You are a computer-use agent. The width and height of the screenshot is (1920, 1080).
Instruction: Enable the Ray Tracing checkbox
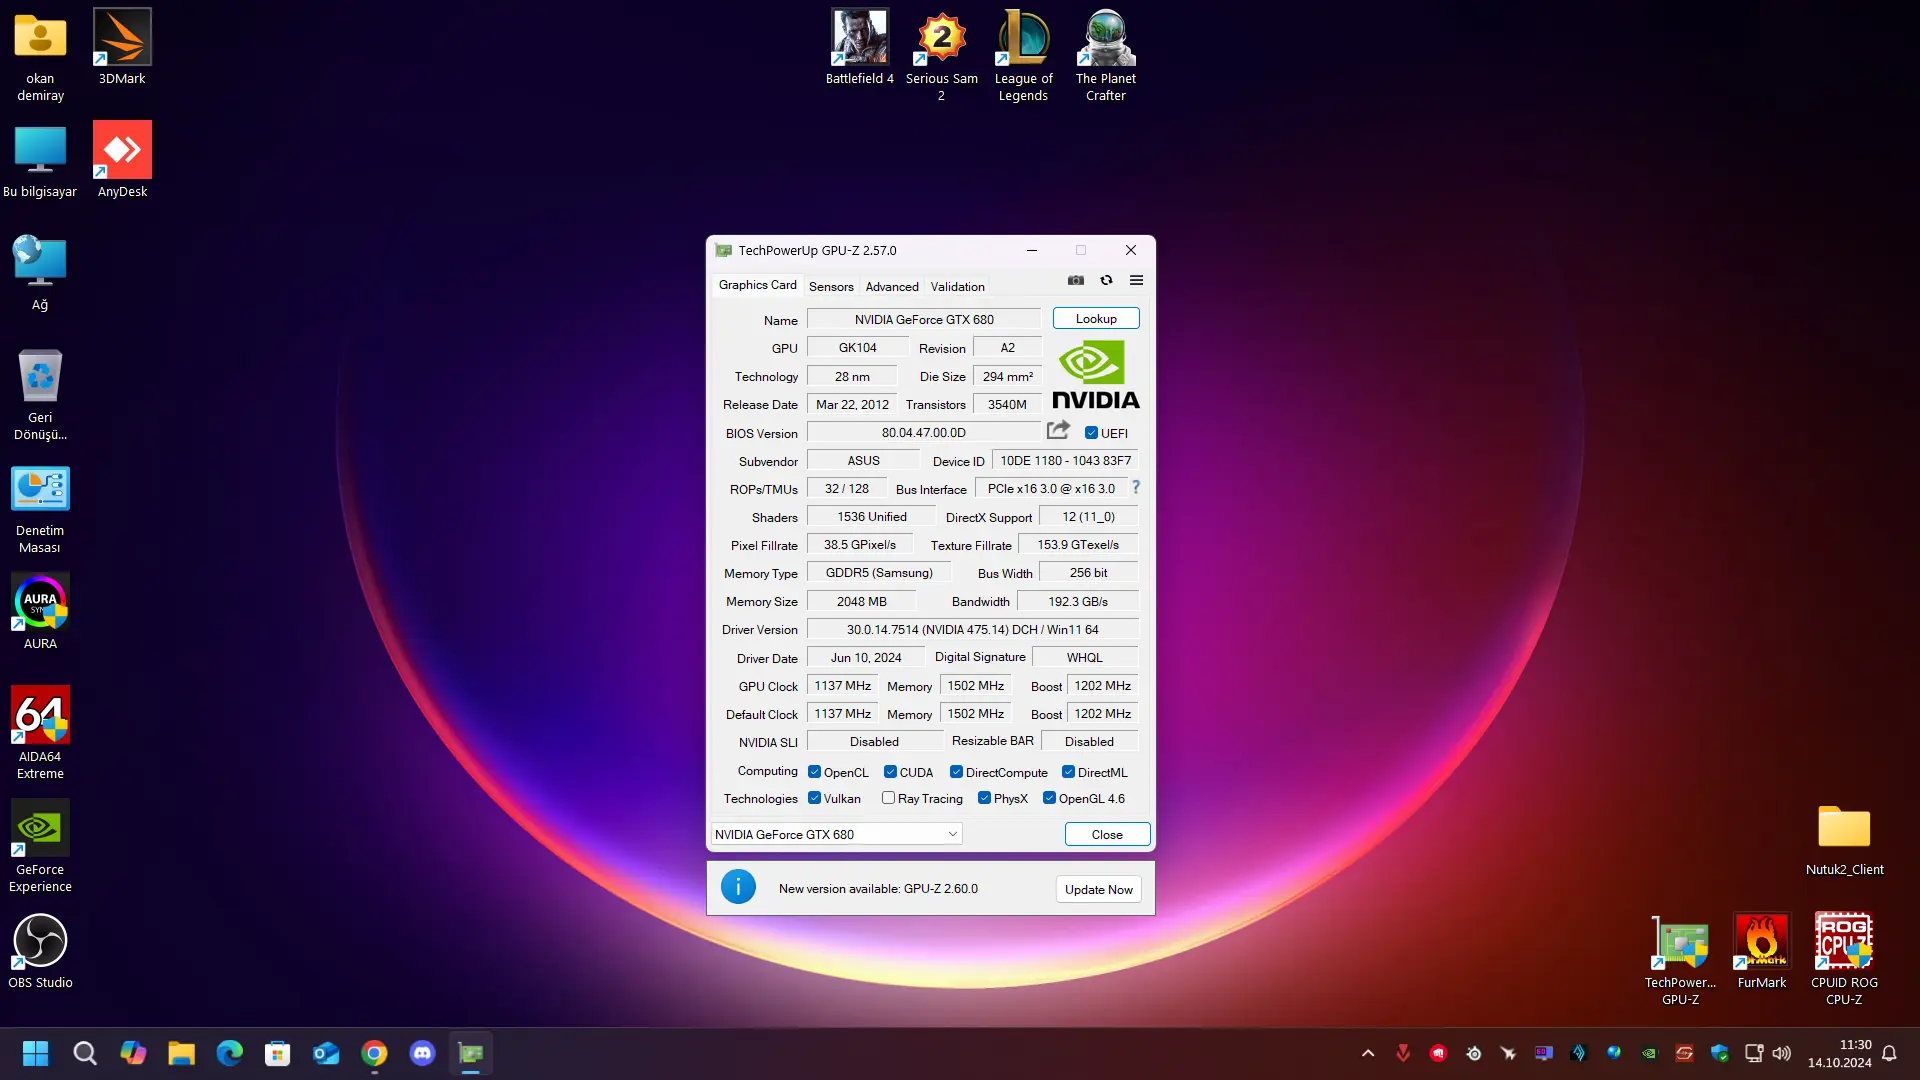point(888,798)
